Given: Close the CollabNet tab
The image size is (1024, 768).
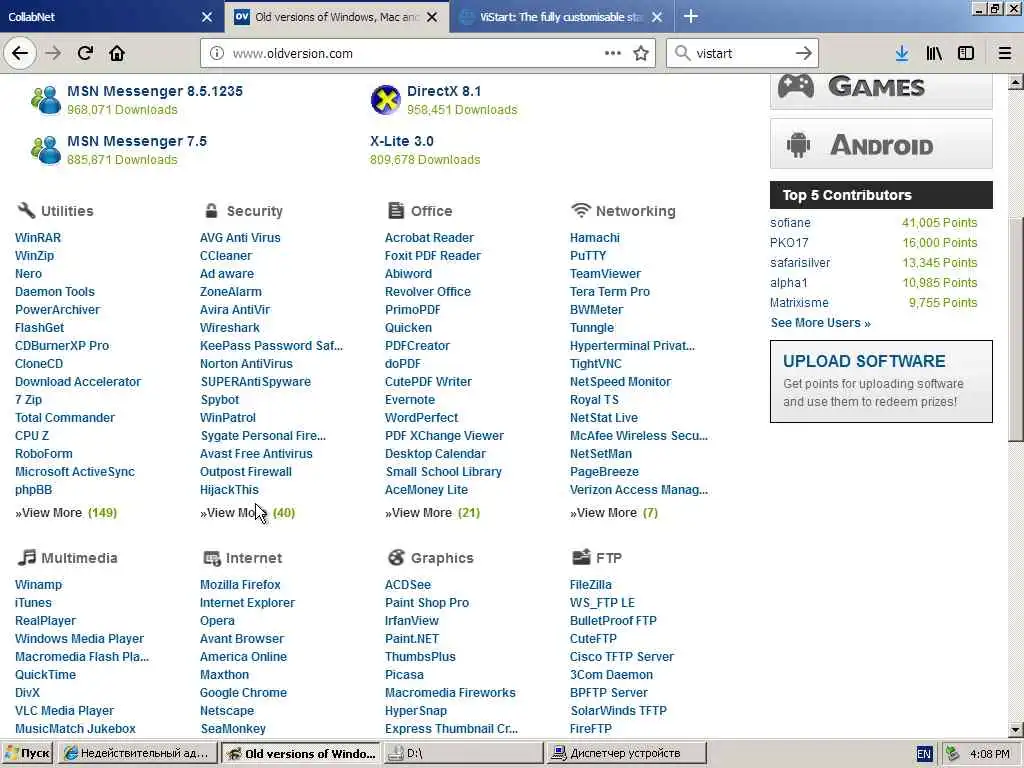Looking at the screenshot, I should [x=207, y=17].
